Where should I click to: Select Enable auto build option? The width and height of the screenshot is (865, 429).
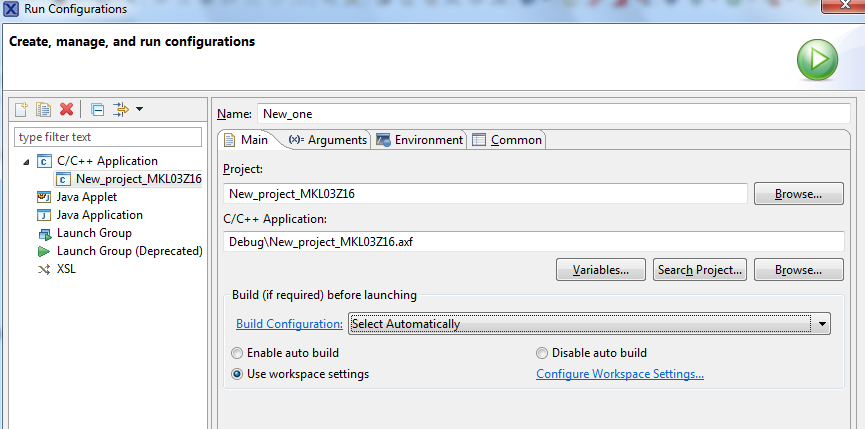point(237,353)
